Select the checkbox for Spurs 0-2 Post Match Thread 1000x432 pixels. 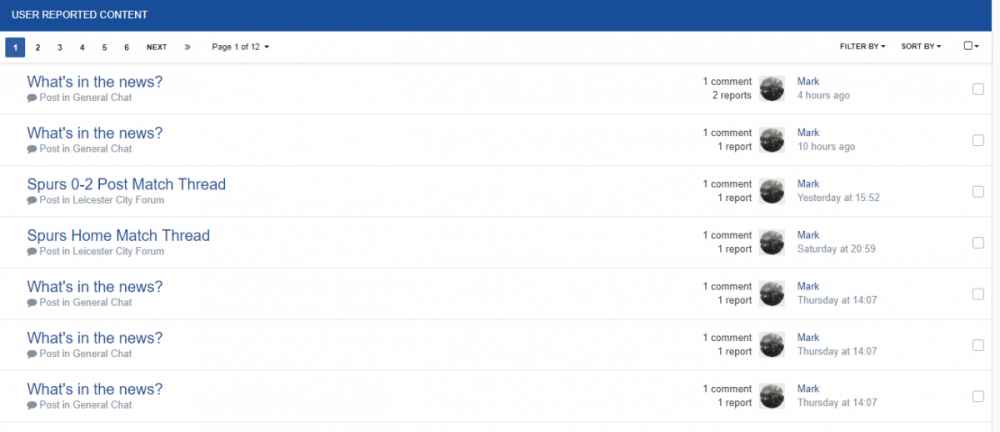(x=978, y=191)
